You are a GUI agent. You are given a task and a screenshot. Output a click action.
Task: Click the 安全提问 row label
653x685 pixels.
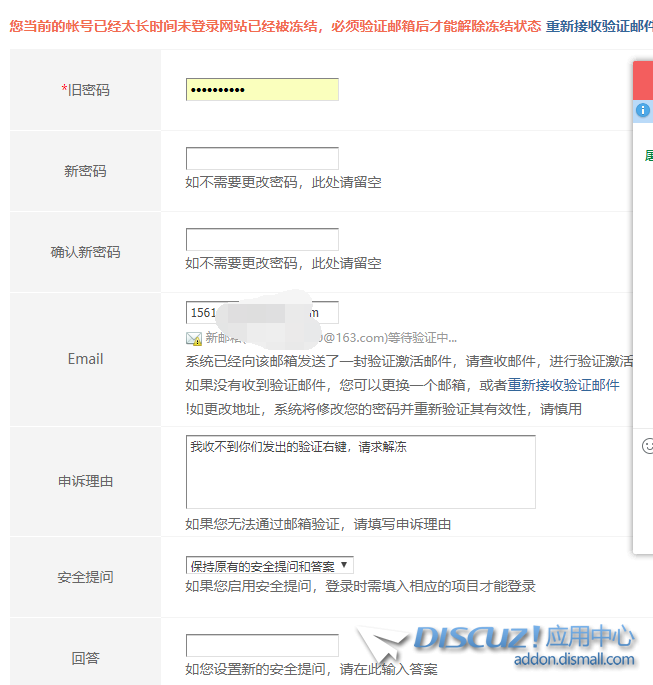click(x=85, y=577)
